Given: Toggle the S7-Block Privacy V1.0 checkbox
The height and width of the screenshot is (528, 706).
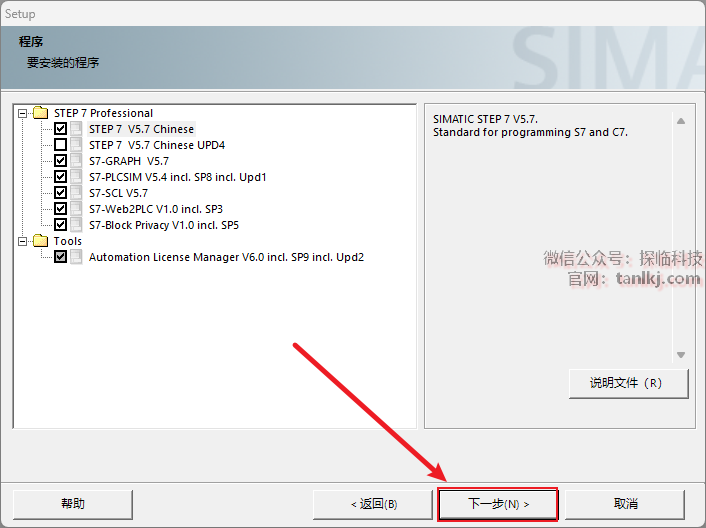Looking at the screenshot, I should pyautogui.click(x=60, y=225).
